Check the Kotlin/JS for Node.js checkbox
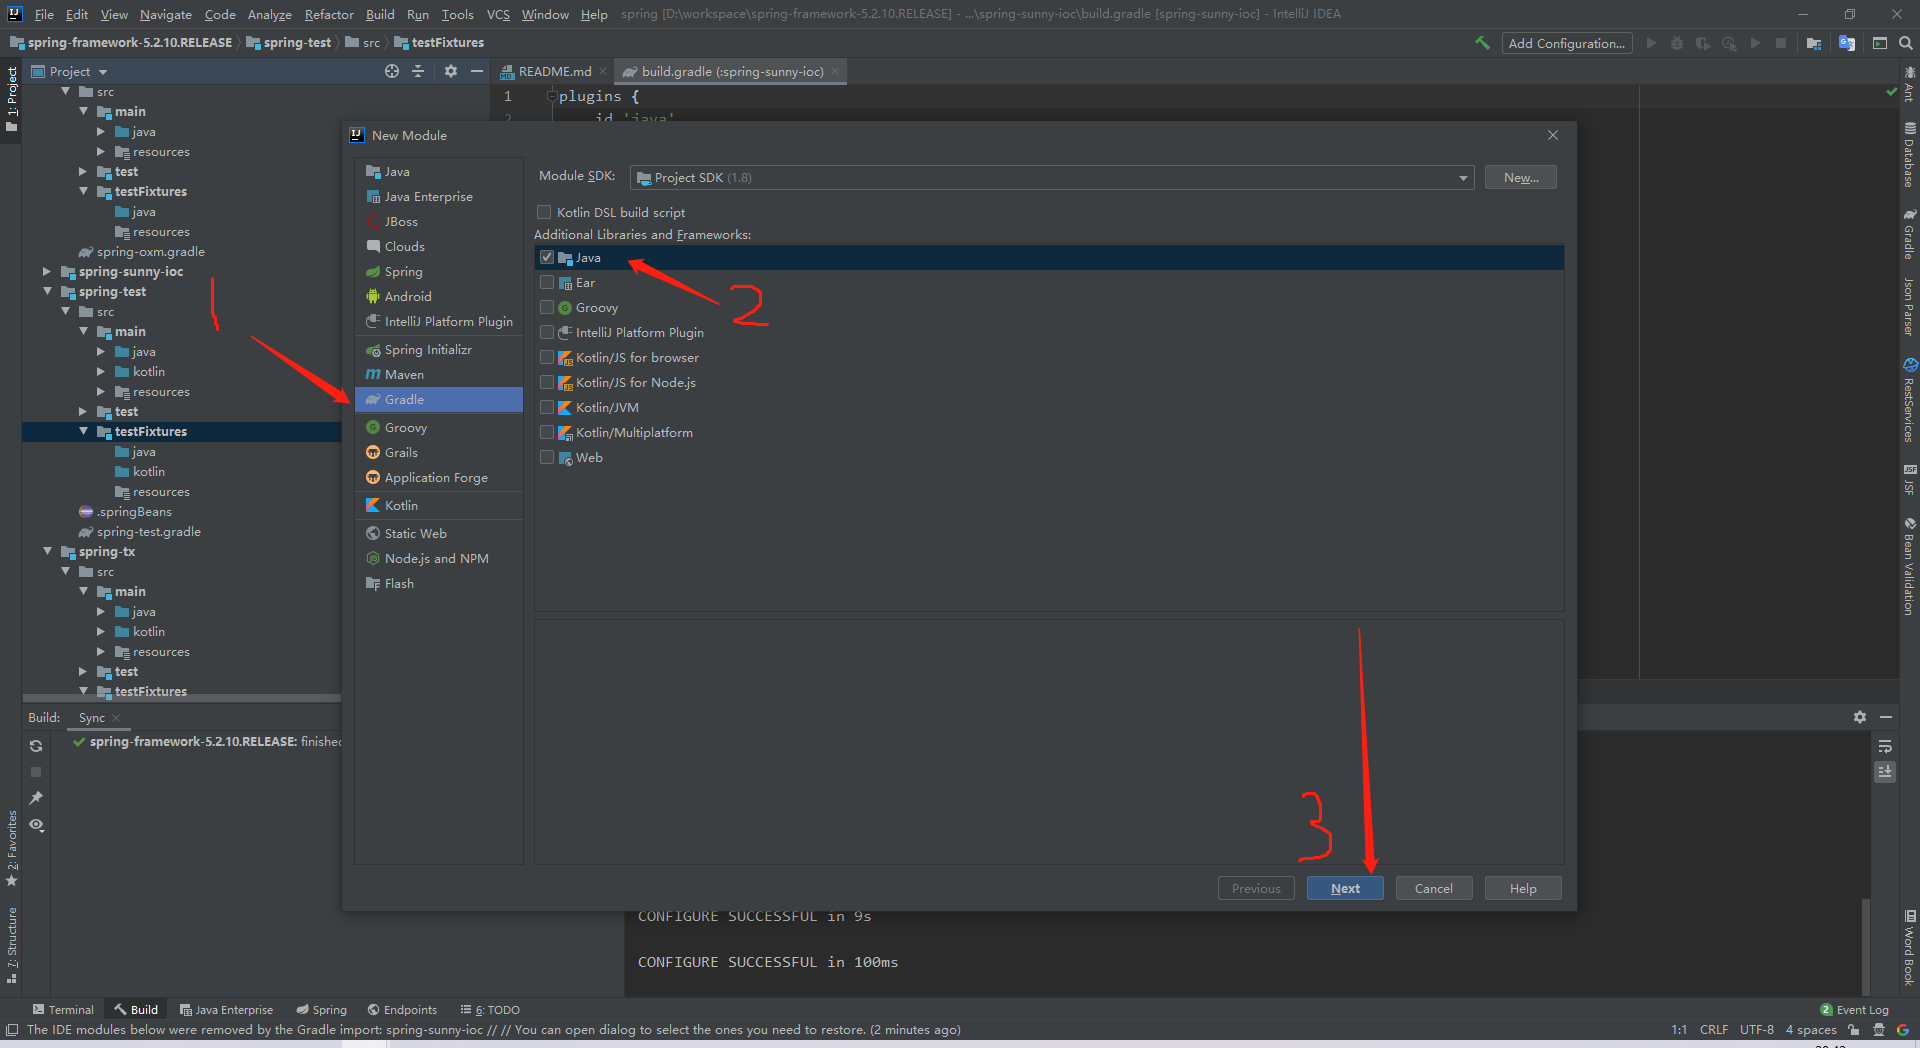Image resolution: width=1920 pixels, height=1048 pixels. [547, 382]
